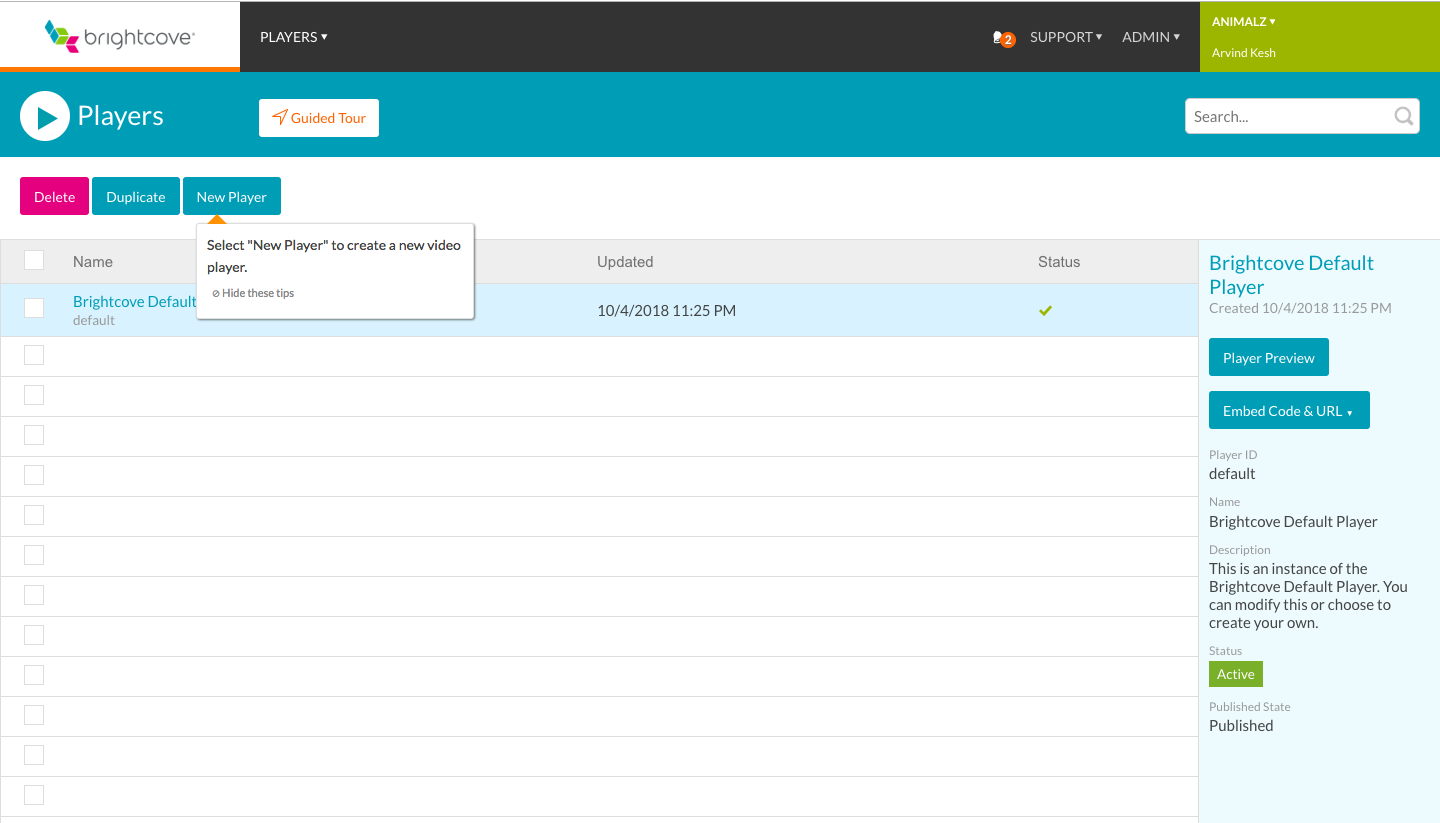Viewport: 1440px width, 823px height.
Task: Click the Status column header
Action: 1059,262
